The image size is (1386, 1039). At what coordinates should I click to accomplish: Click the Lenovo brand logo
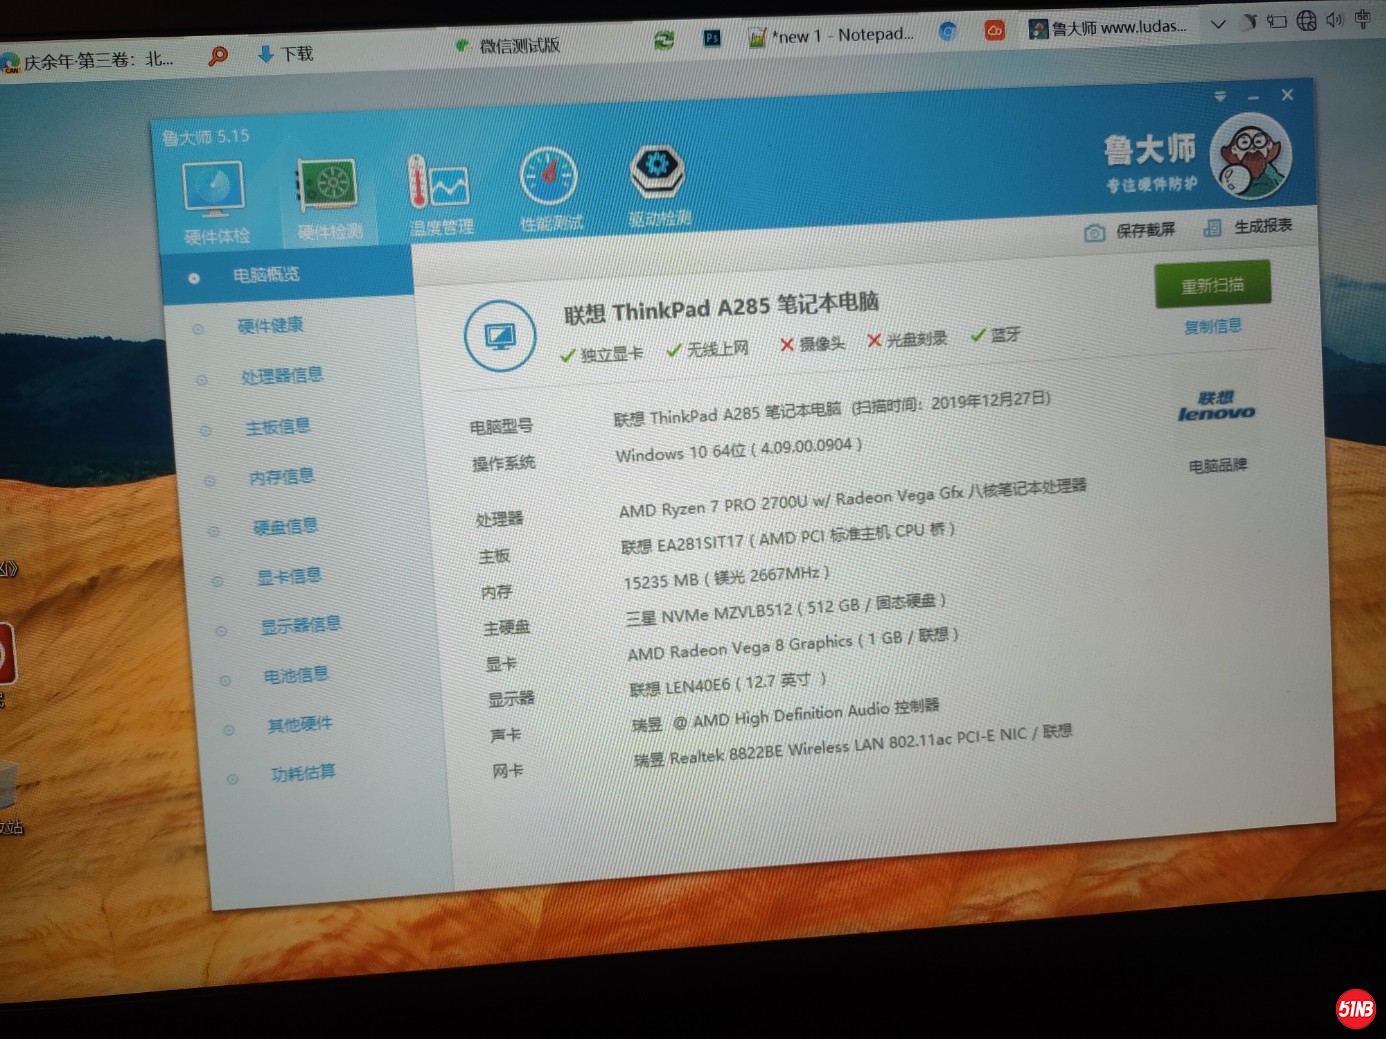tap(1215, 407)
